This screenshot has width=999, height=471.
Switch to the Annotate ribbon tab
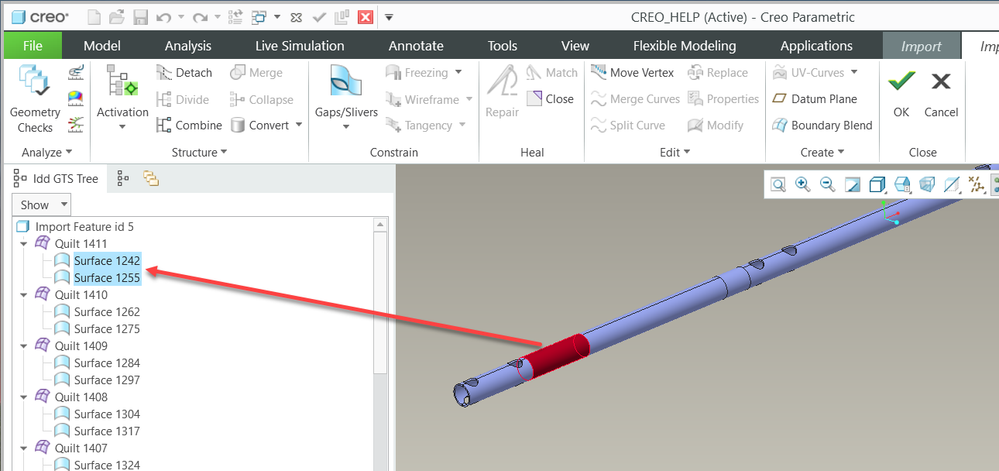pos(416,46)
